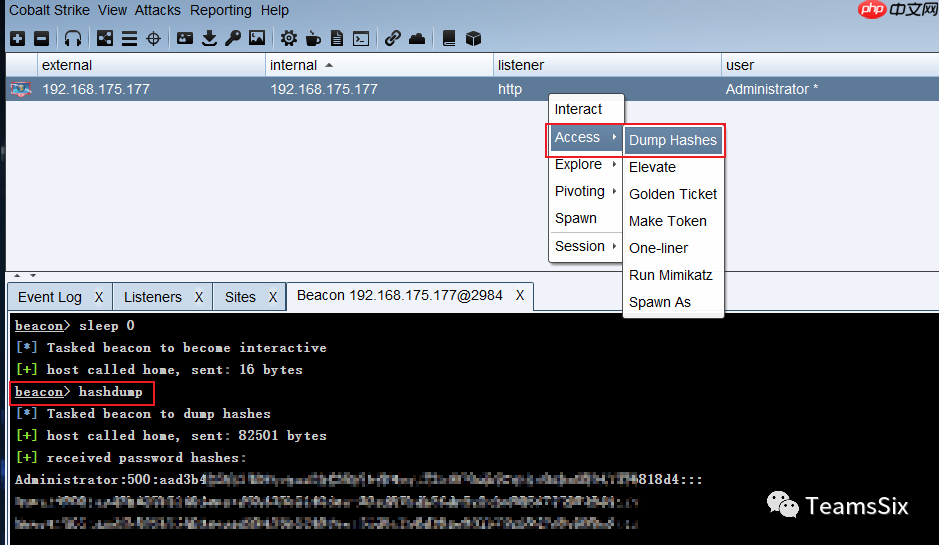Click the cloud manage sites icon
Screen dimensions: 939x545
(417, 39)
